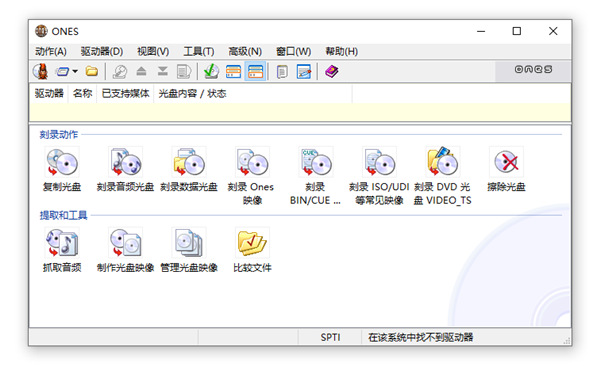This screenshot has width=600, height=366.
Task: Open the 动作(A) menu
Action: [x=51, y=51]
